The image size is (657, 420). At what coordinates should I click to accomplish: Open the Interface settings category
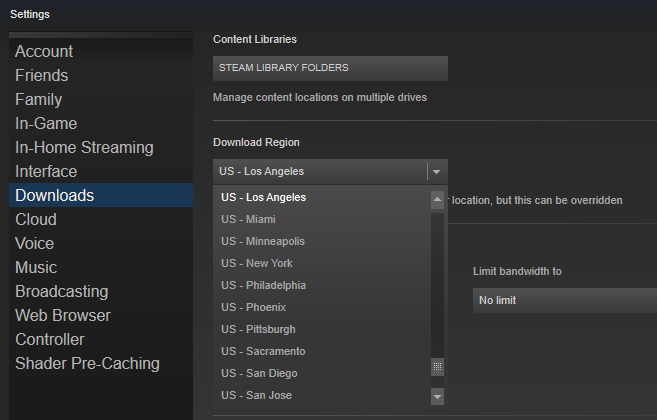(x=101, y=171)
